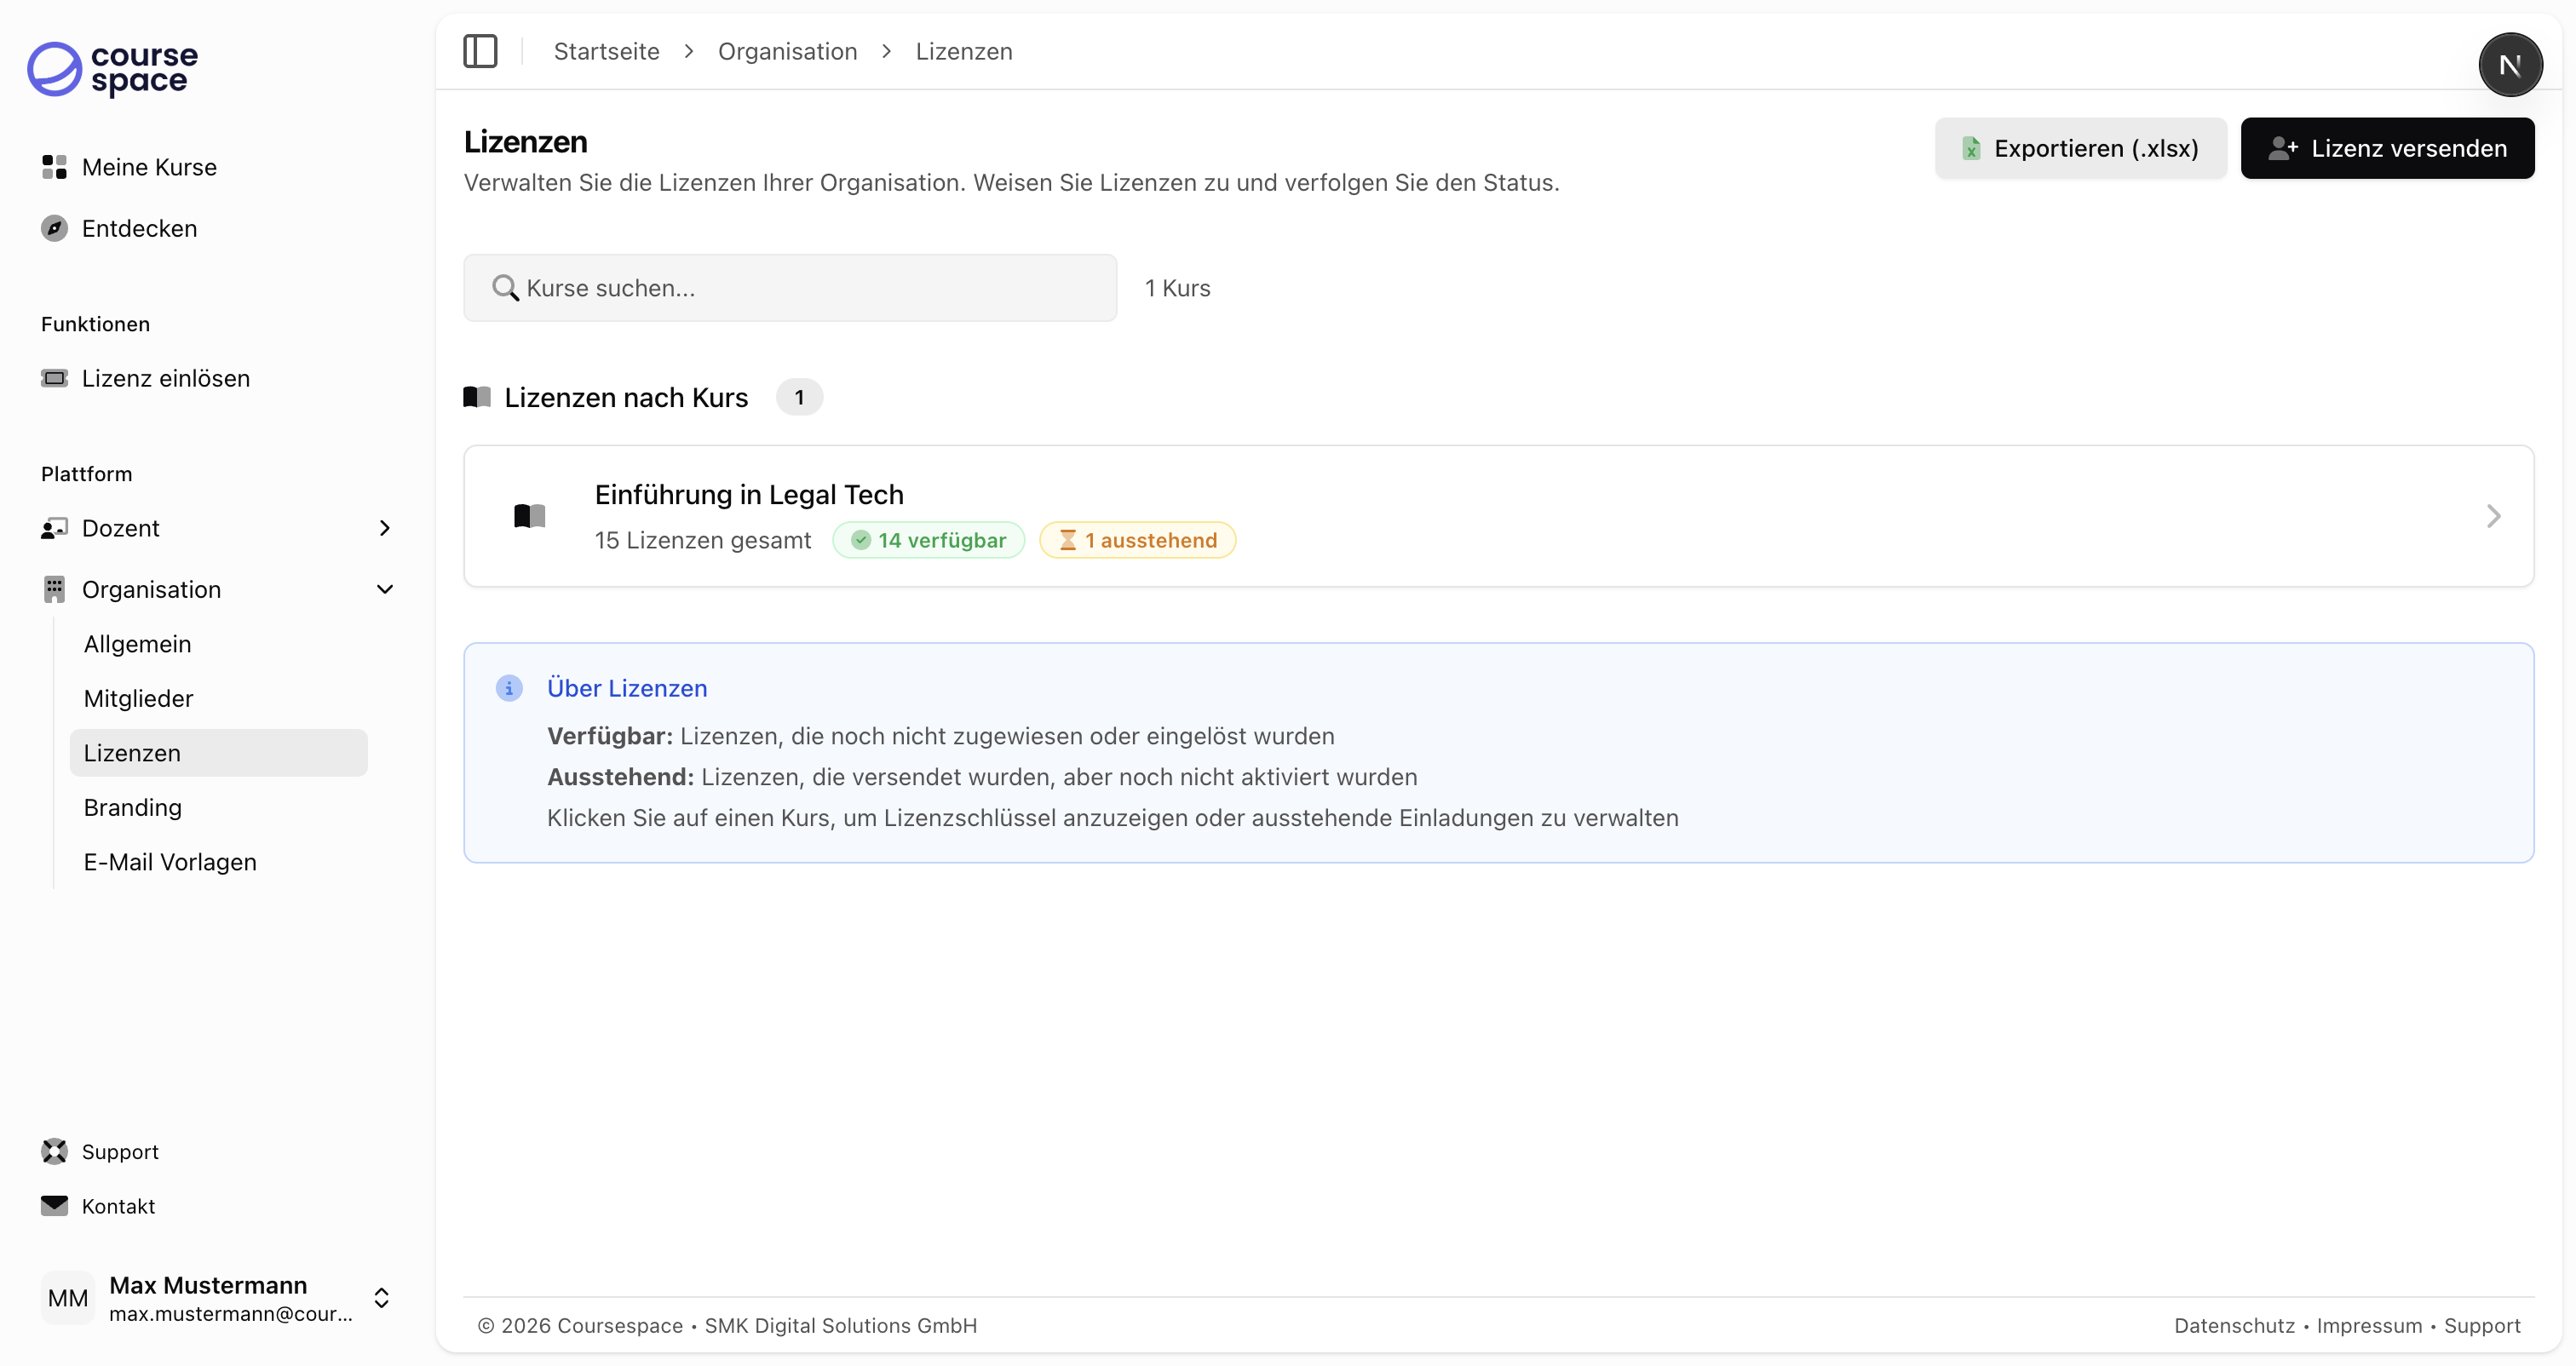Click the Exportieren (.xlsx) button

(x=2080, y=148)
